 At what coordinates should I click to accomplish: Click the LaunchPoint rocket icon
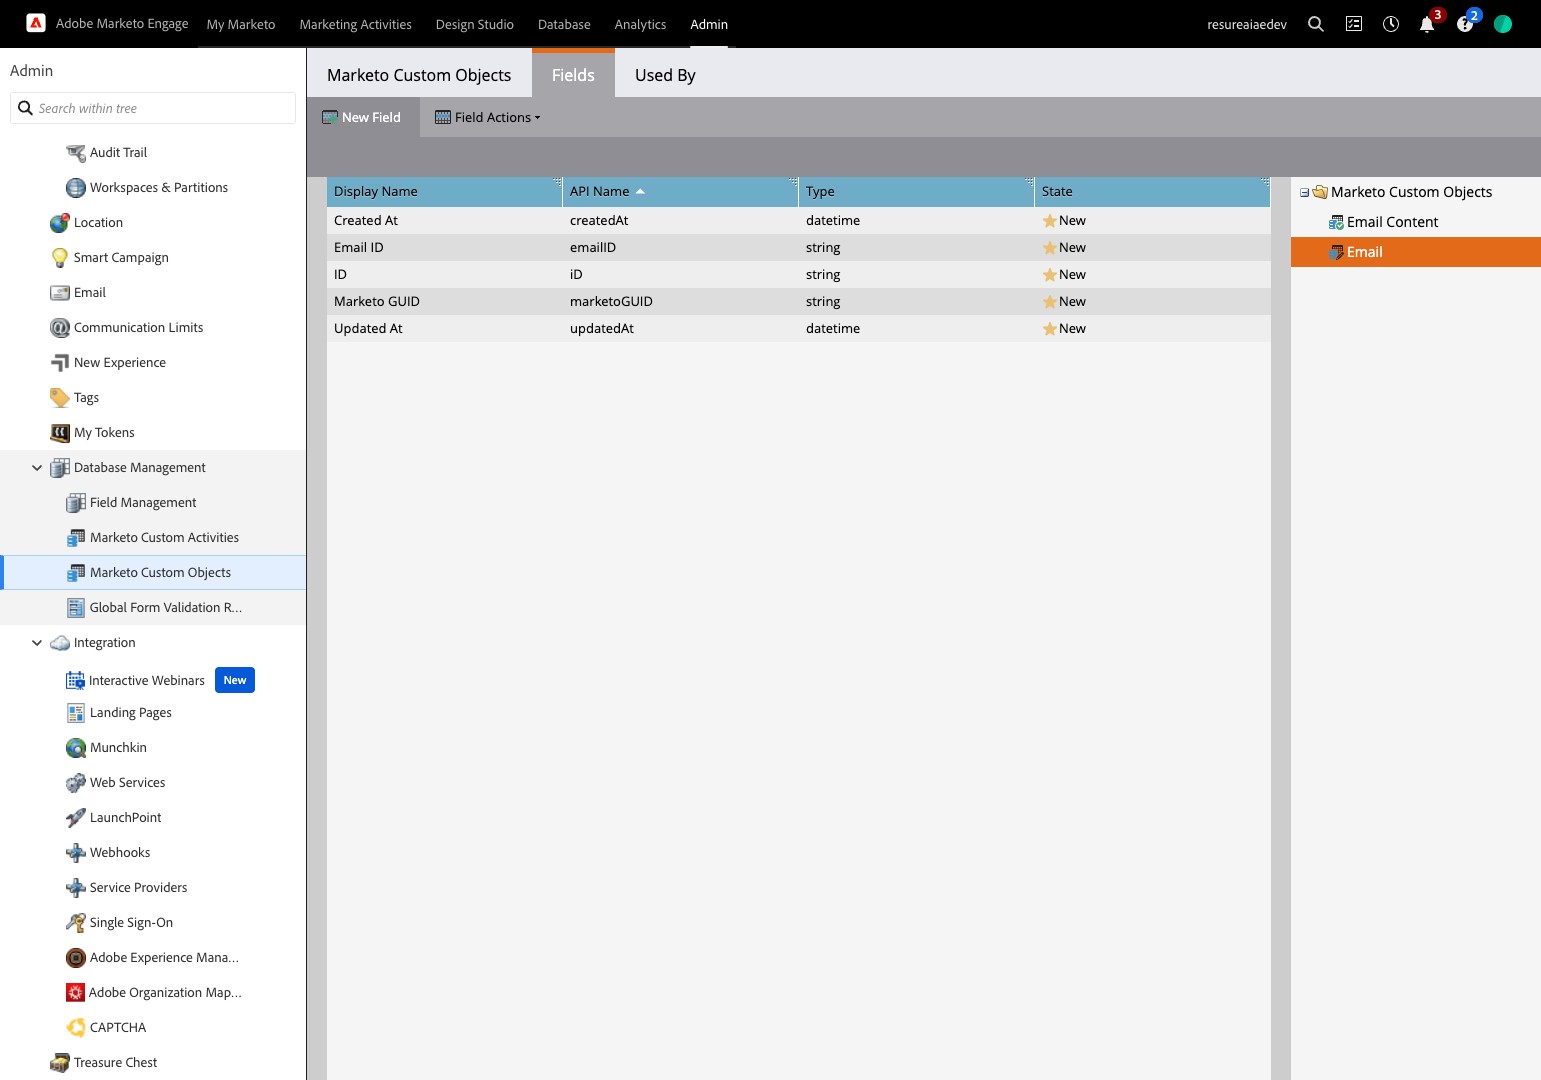tap(76, 818)
